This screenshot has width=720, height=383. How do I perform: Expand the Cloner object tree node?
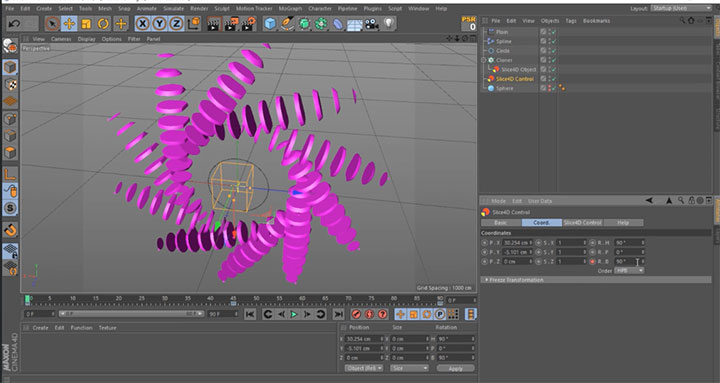coord(484,60)
